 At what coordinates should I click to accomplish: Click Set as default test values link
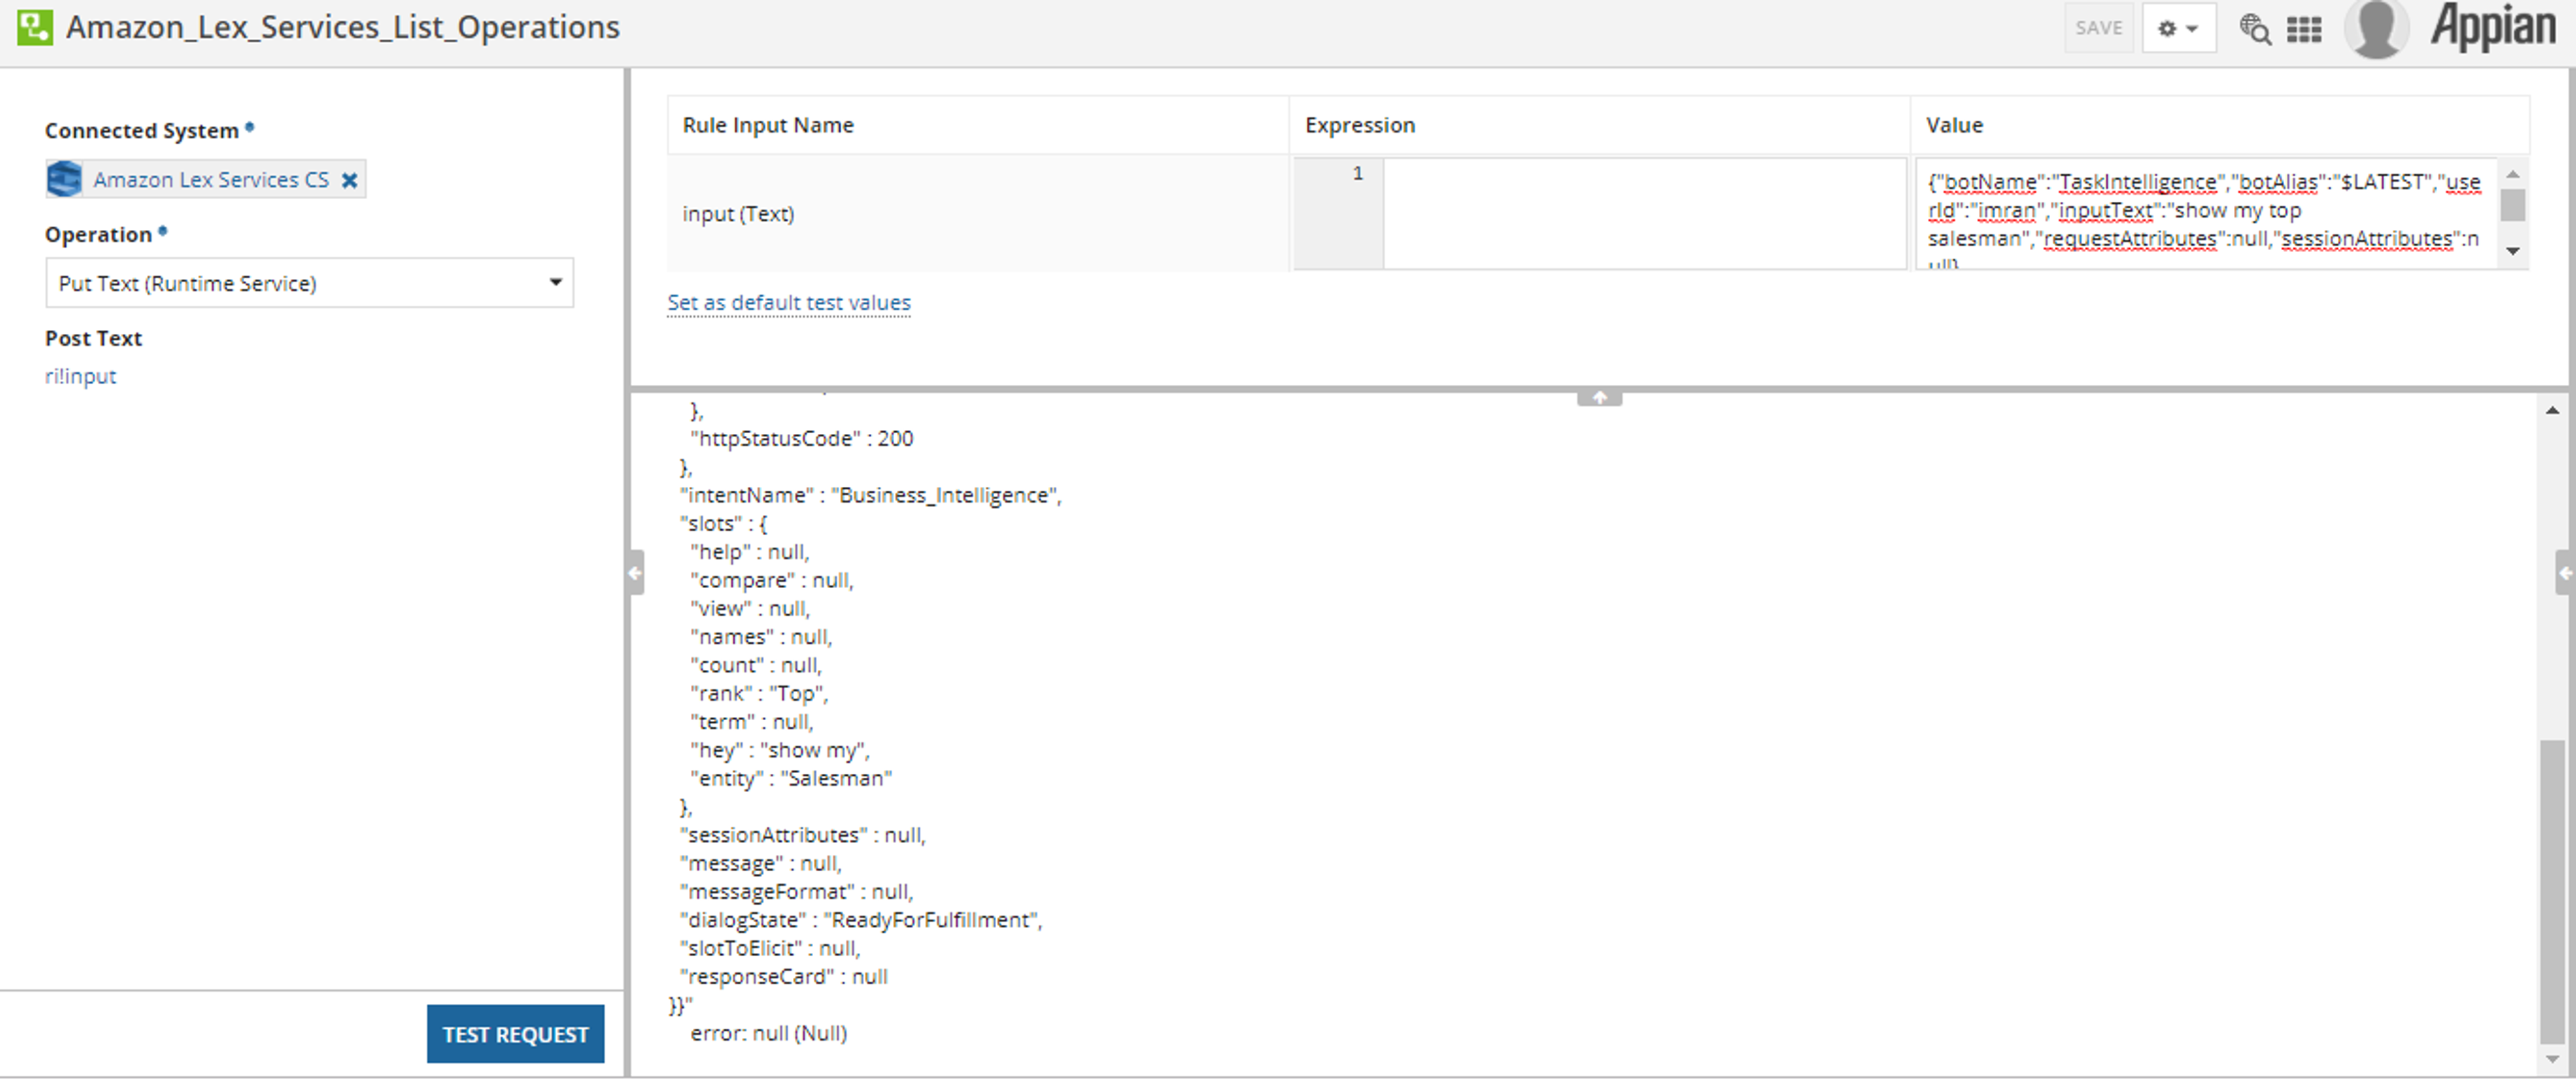tap(788, 302)
